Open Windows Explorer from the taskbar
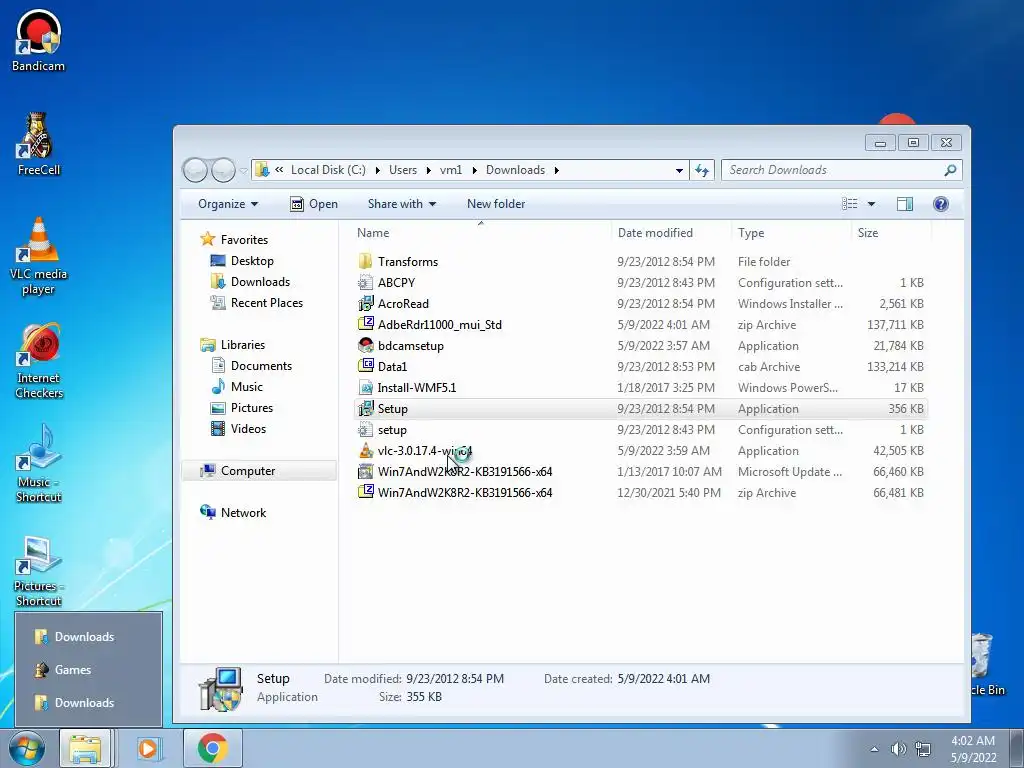 [86, 749]
